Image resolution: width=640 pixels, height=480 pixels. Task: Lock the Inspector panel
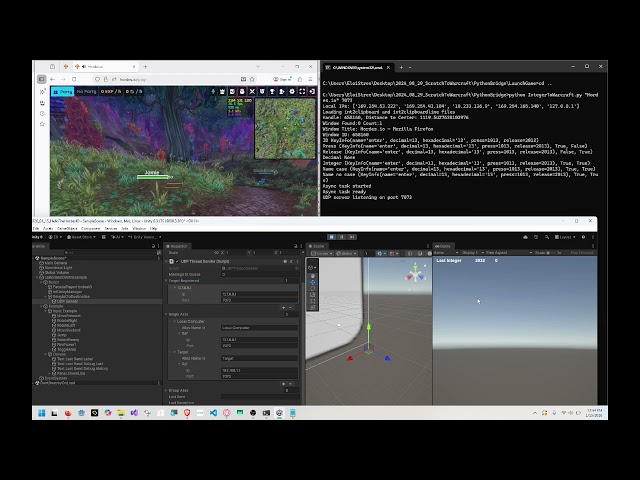click(296, 246)
